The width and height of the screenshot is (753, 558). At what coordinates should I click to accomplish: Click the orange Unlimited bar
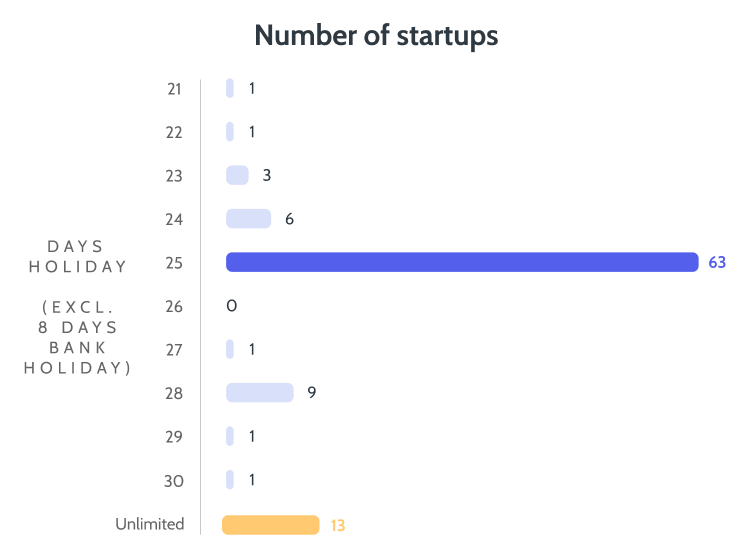(x=270, y=525)
